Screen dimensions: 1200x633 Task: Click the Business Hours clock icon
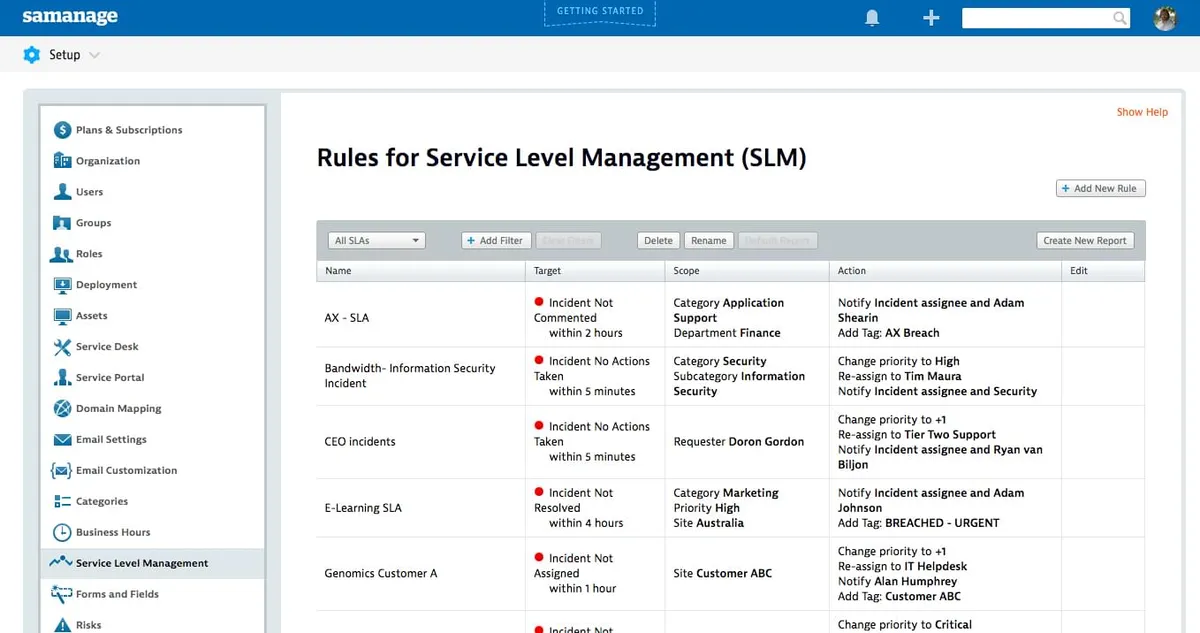tap(62, 533)
